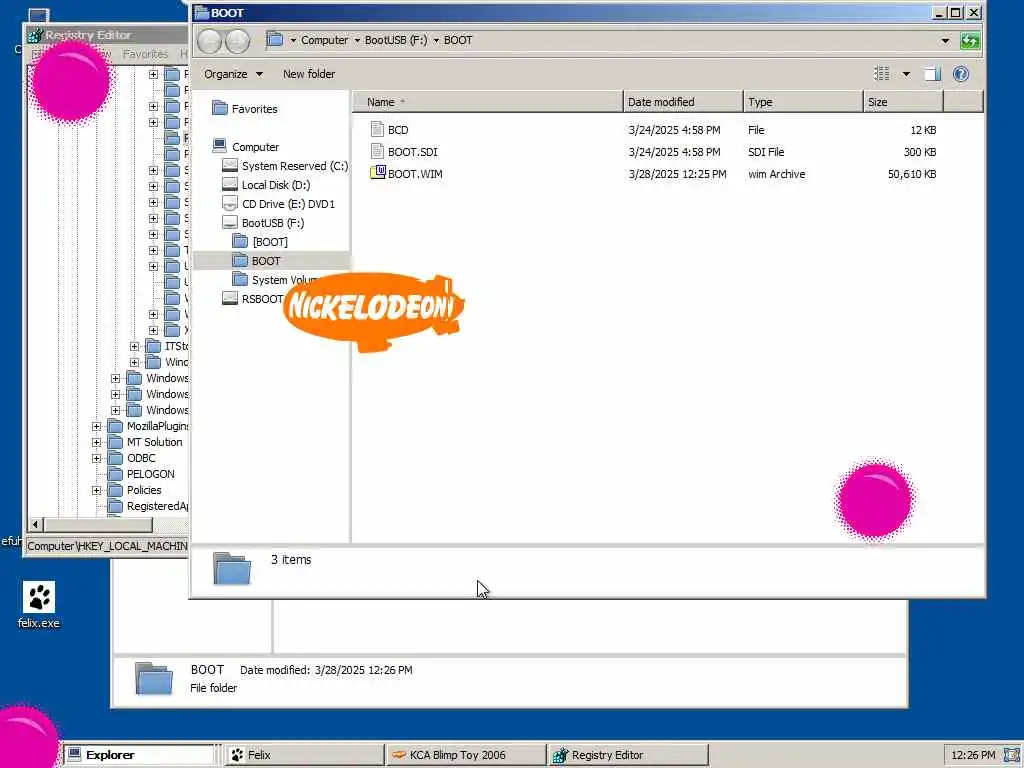Click the BOOT window title bar folder icon
The image size is (1024, 768).
point(202,12)
